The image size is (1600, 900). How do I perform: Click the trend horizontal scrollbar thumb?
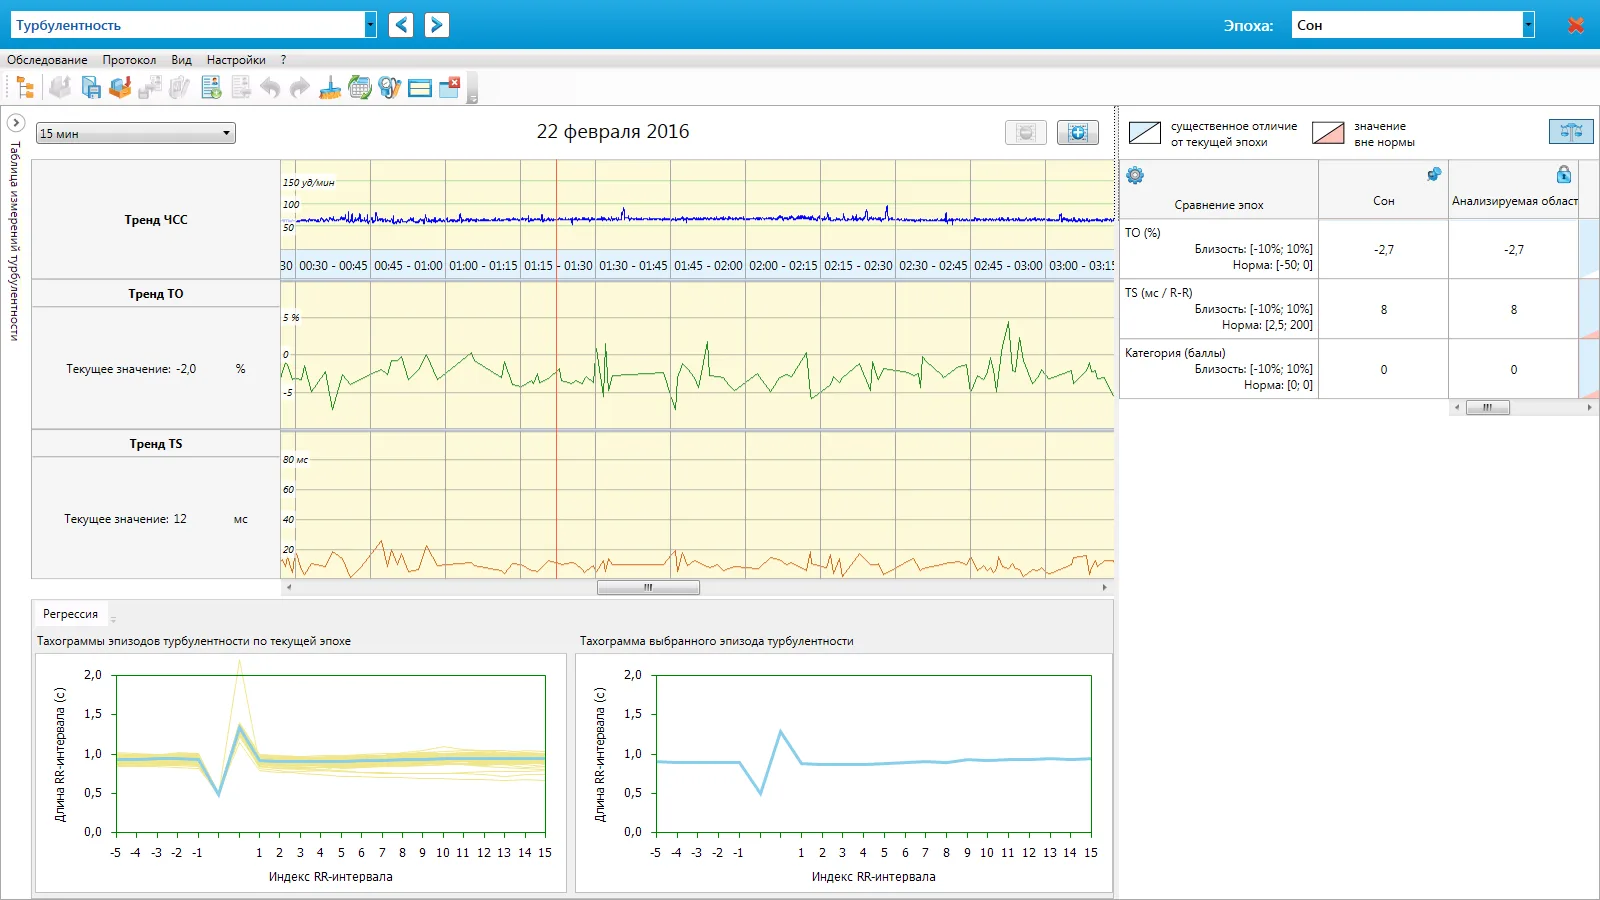click(648, 588)
